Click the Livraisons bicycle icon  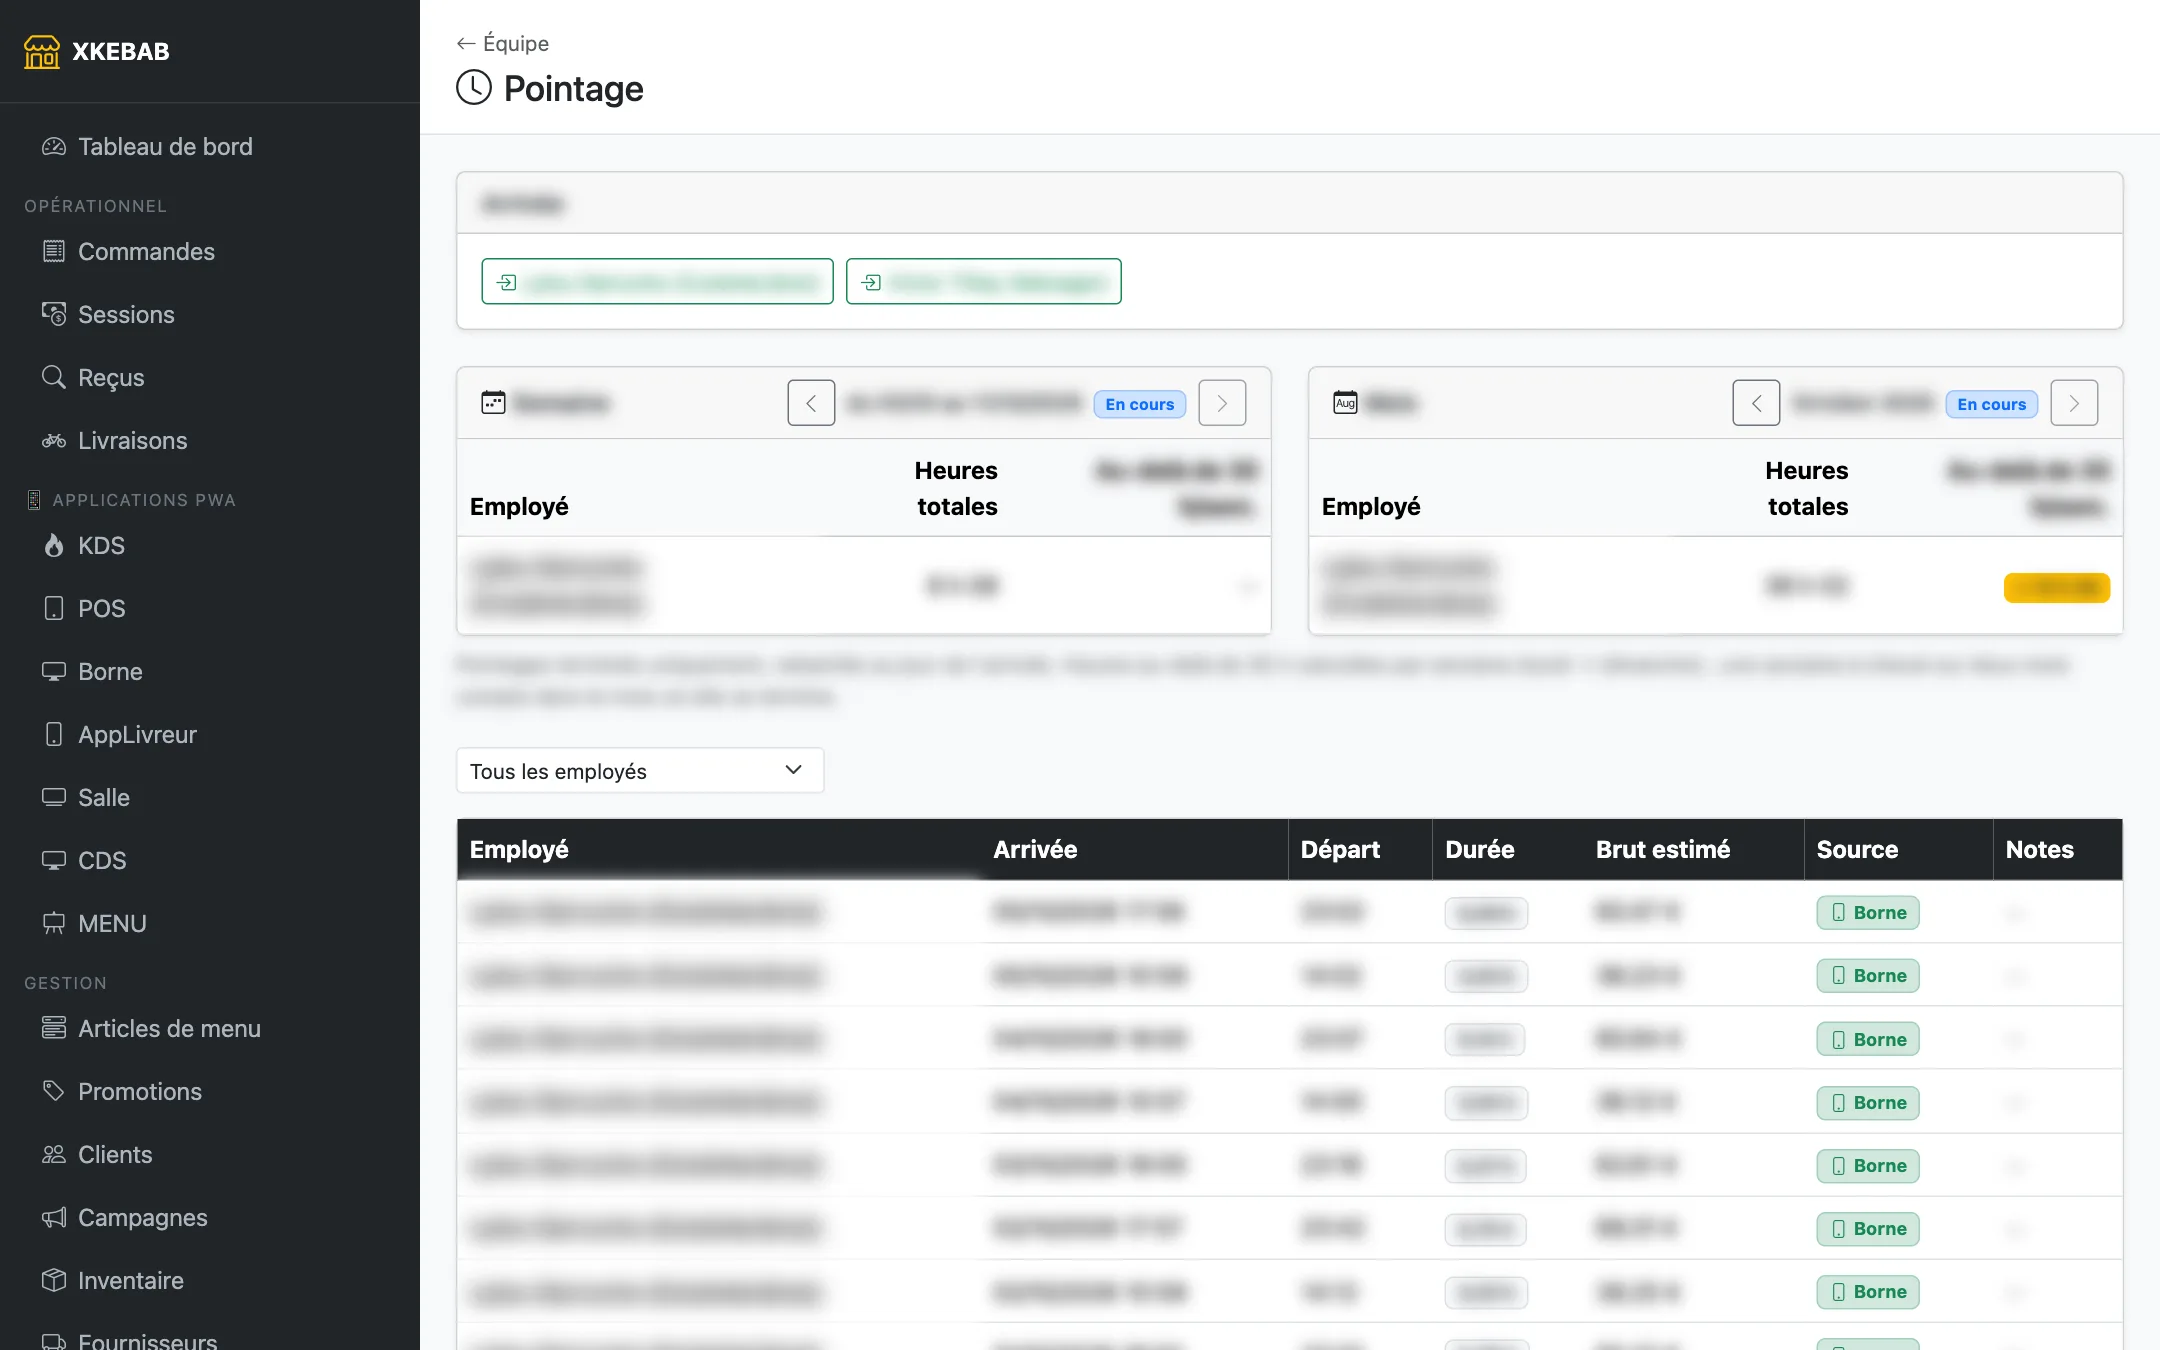point(54,441)
